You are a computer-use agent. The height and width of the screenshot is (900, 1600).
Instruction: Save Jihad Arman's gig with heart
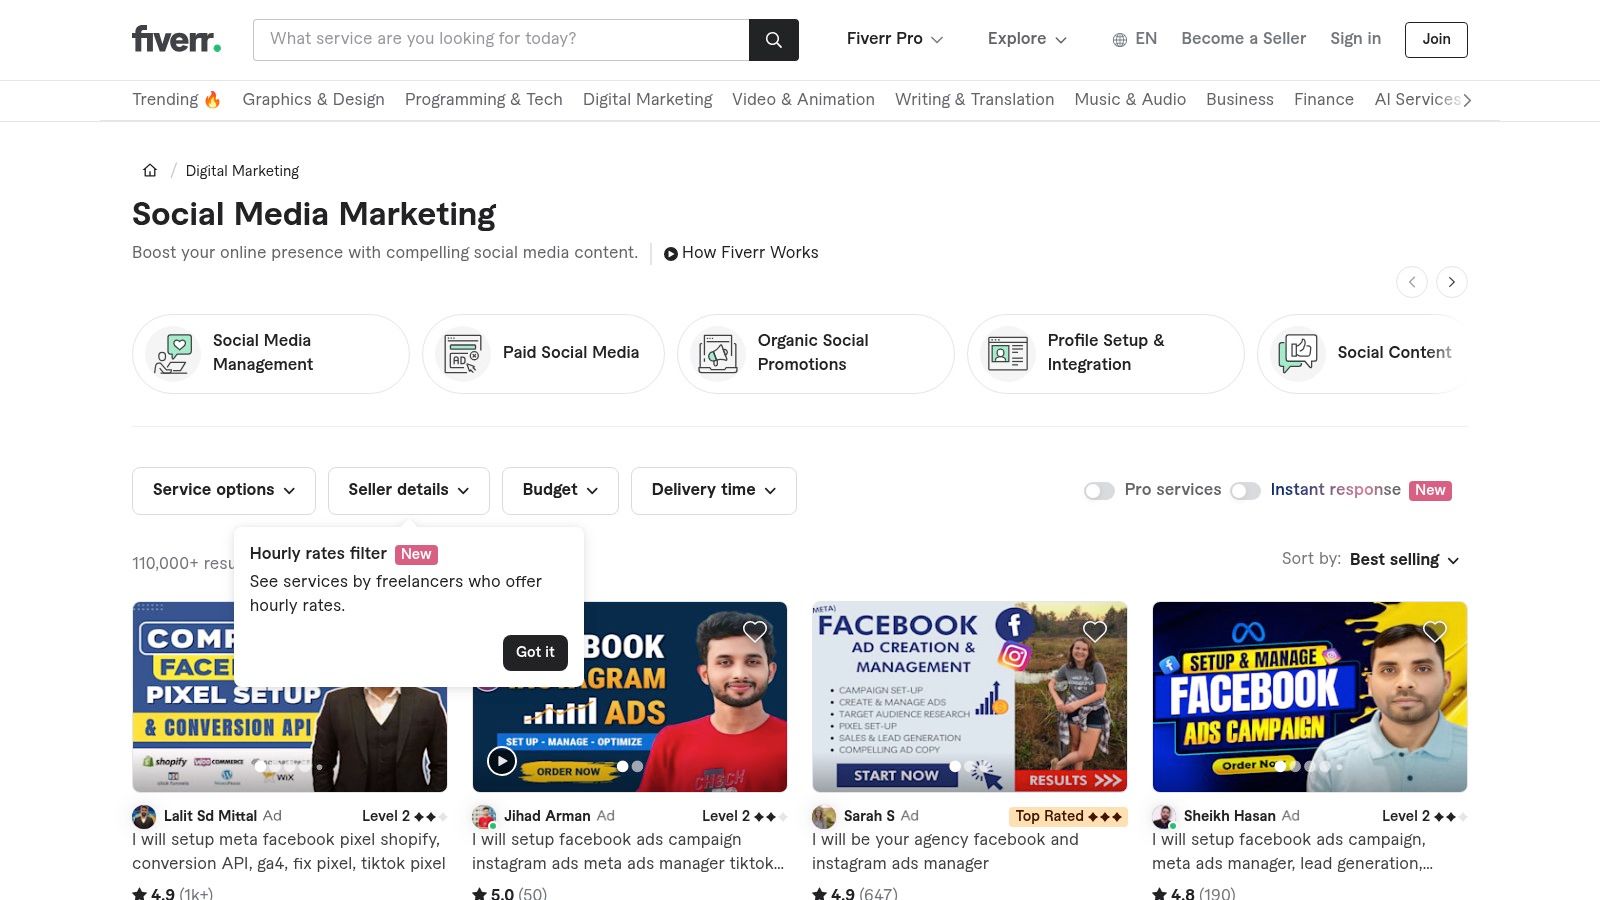click(755, 631)
